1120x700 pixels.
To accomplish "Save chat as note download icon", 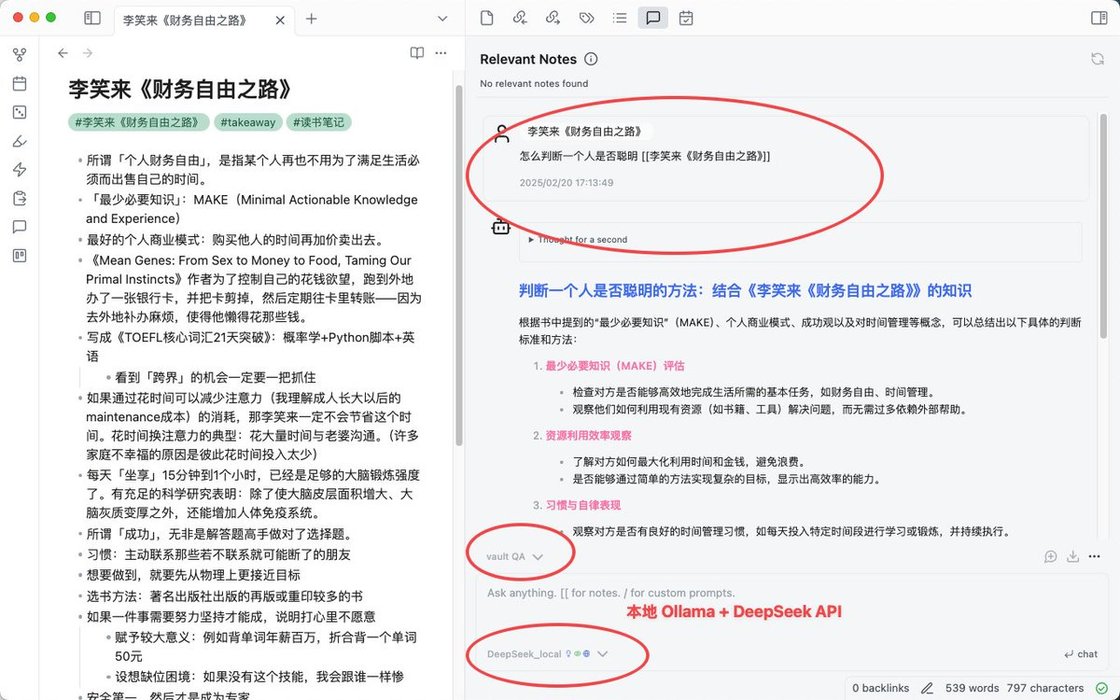I will [1072, 556].
